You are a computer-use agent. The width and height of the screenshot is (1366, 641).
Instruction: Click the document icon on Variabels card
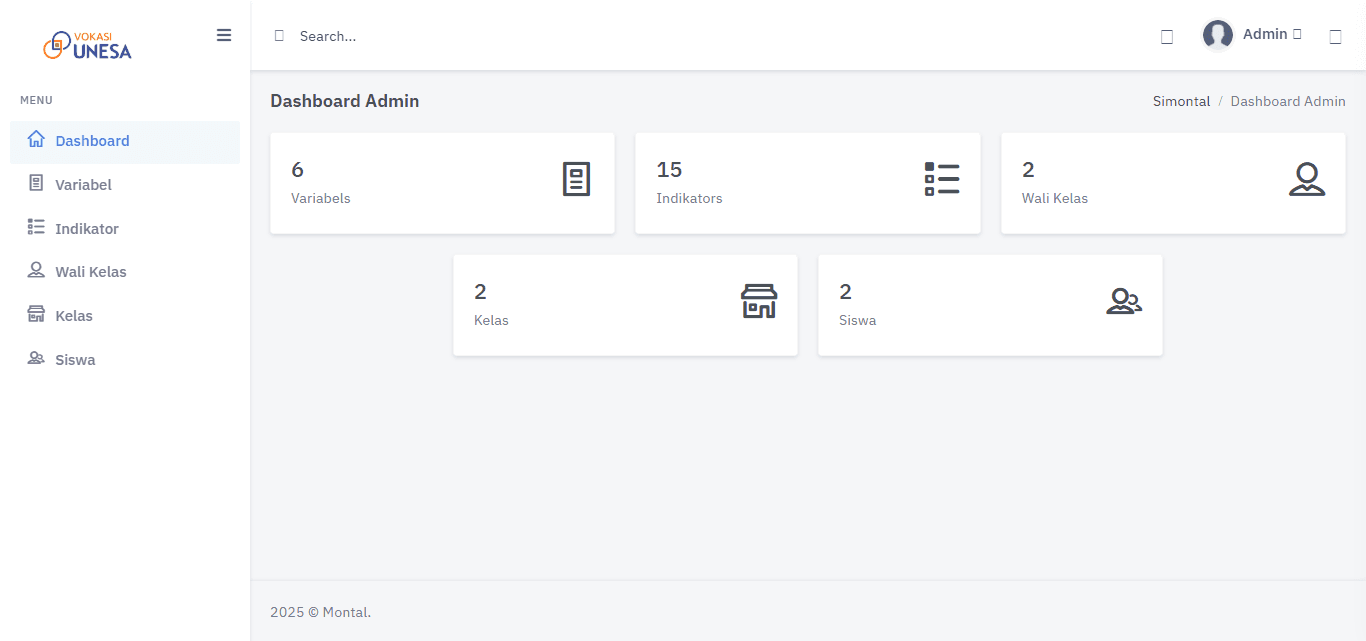576,179
